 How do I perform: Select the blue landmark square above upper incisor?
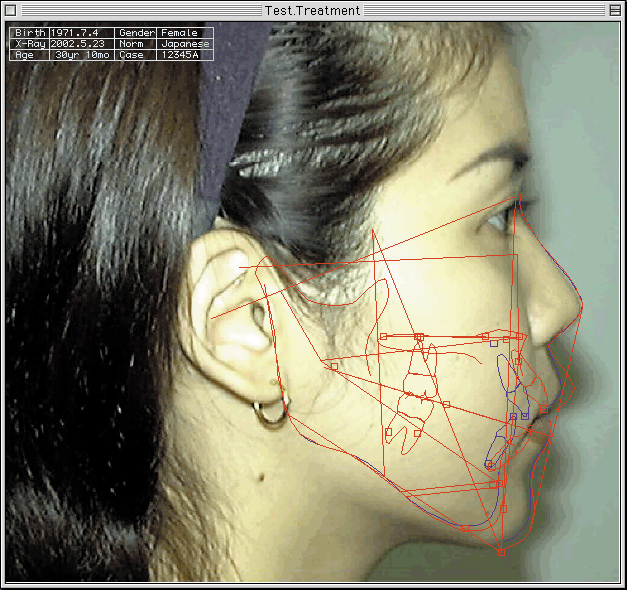[x=494, y=343]
